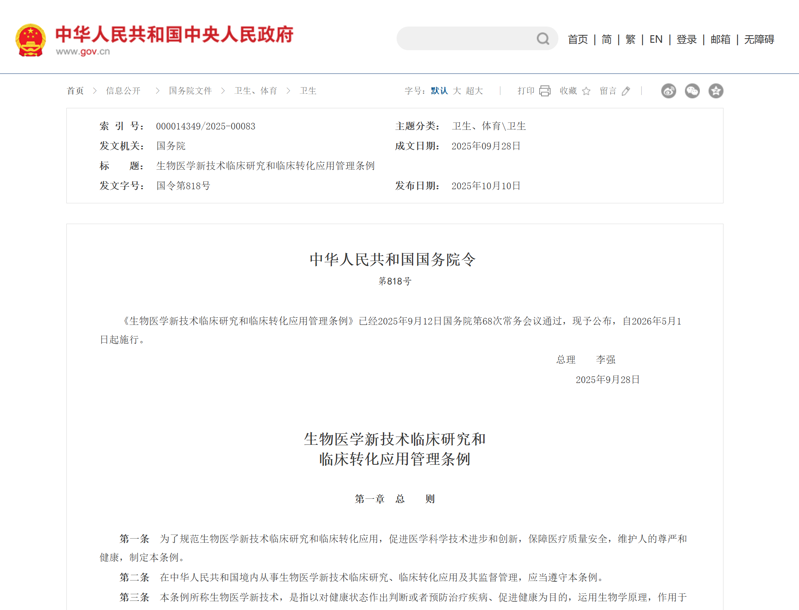Open 国务院文件 breadcrumb level
Screen dimensions: 799x610
(x=190, y=91)
